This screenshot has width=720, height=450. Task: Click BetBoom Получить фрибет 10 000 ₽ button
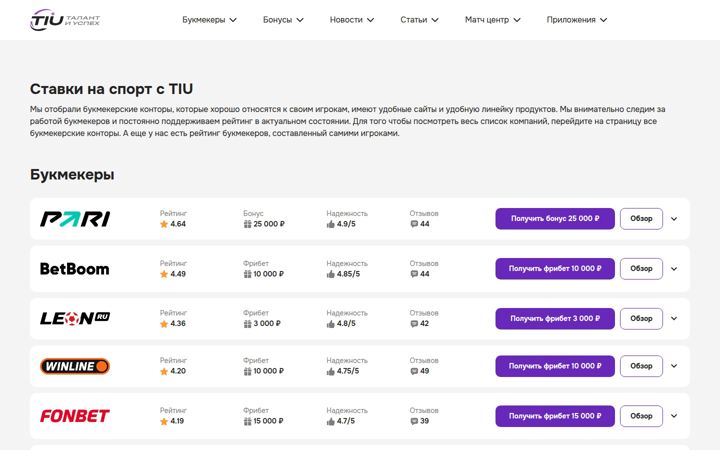(x=555, y=269)
